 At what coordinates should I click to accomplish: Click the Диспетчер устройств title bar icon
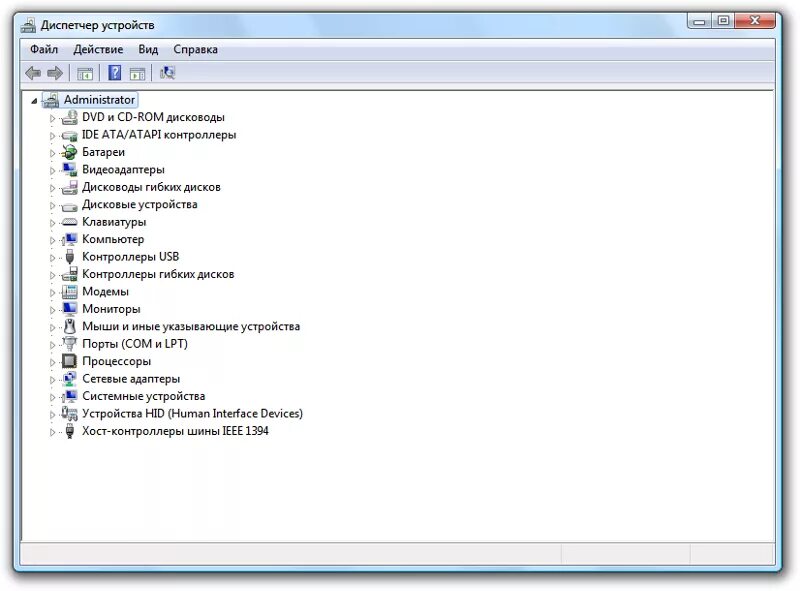29,25
